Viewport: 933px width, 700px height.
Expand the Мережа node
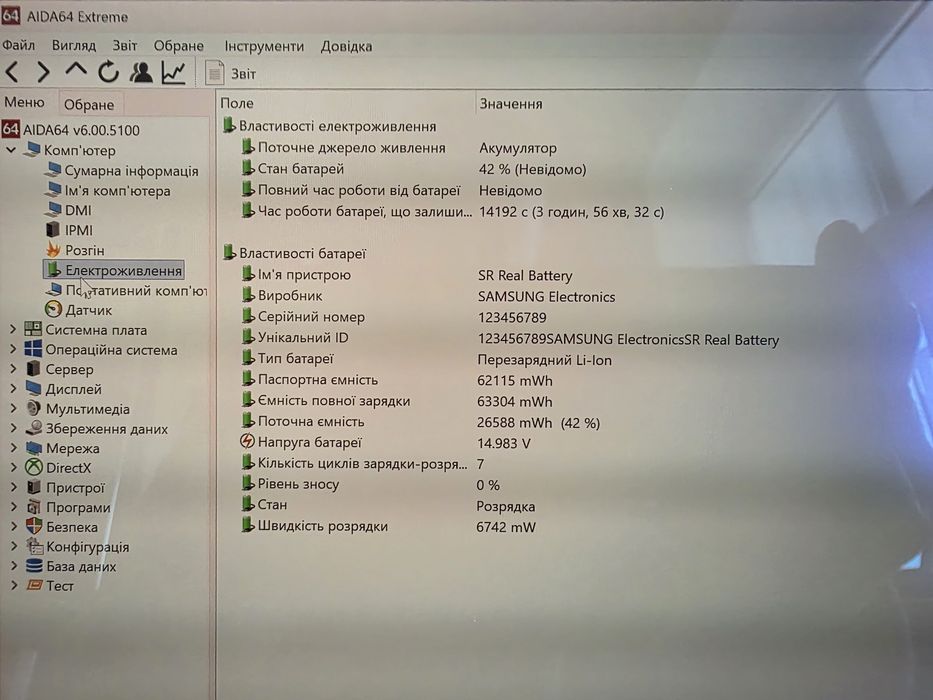[13, 448]
